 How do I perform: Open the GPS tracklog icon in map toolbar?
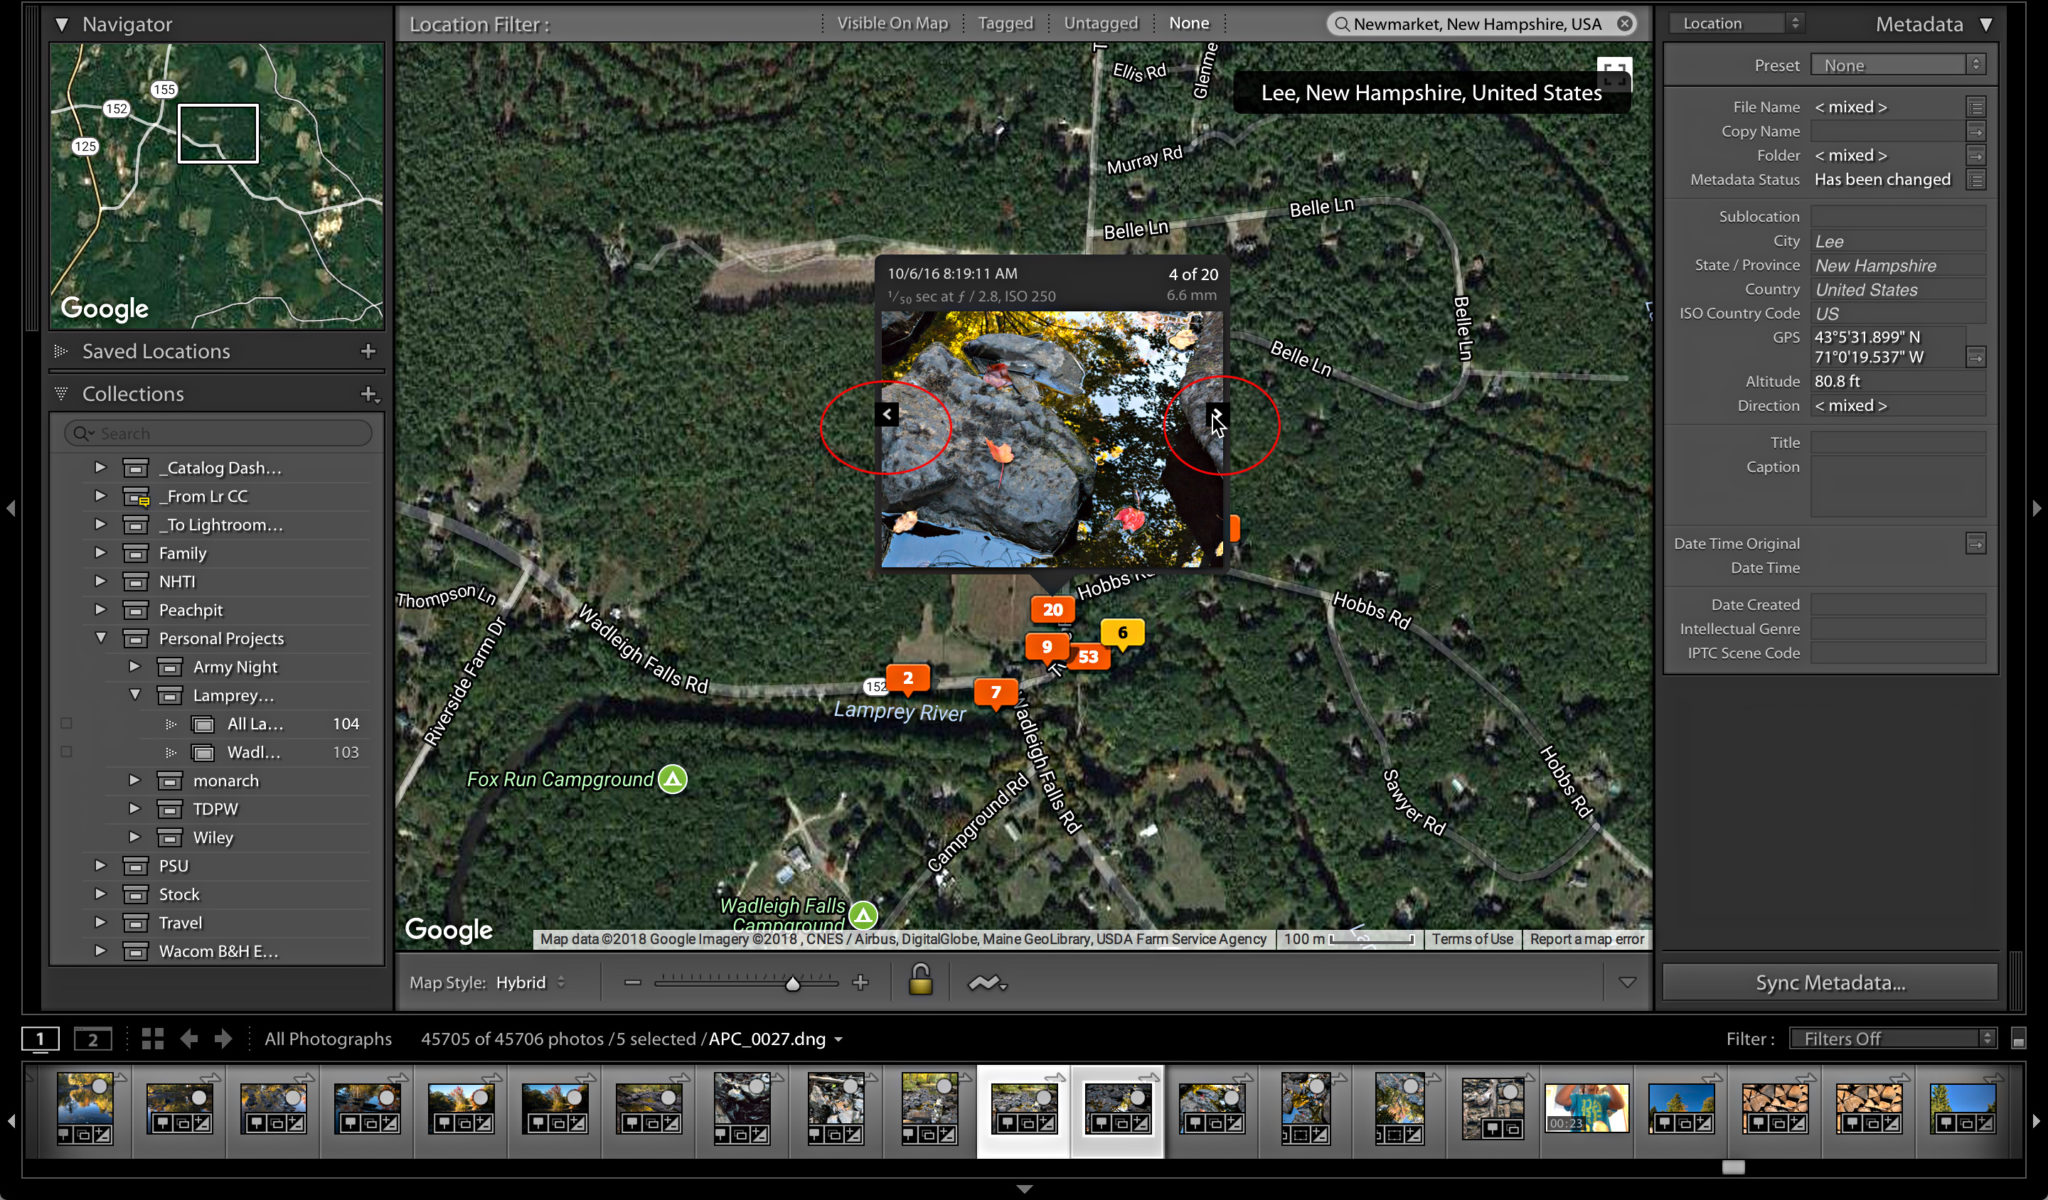986,981
